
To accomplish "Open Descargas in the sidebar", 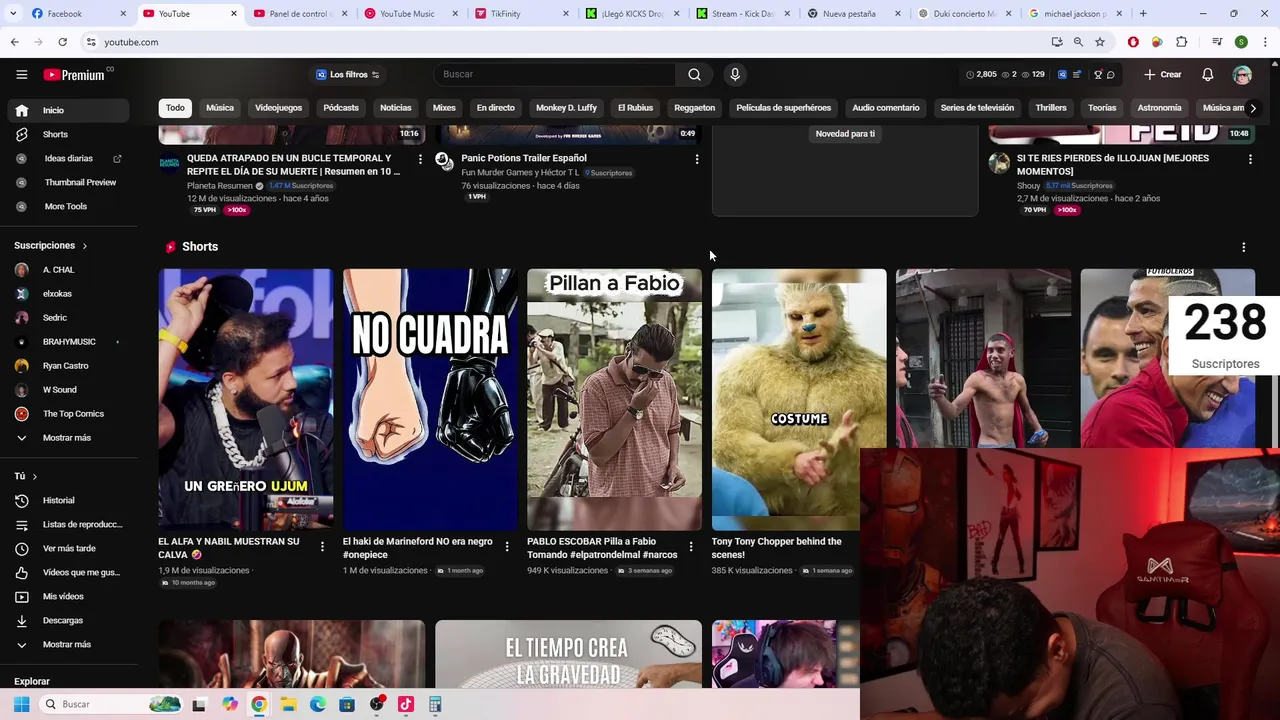I will [x=70, y=620].
